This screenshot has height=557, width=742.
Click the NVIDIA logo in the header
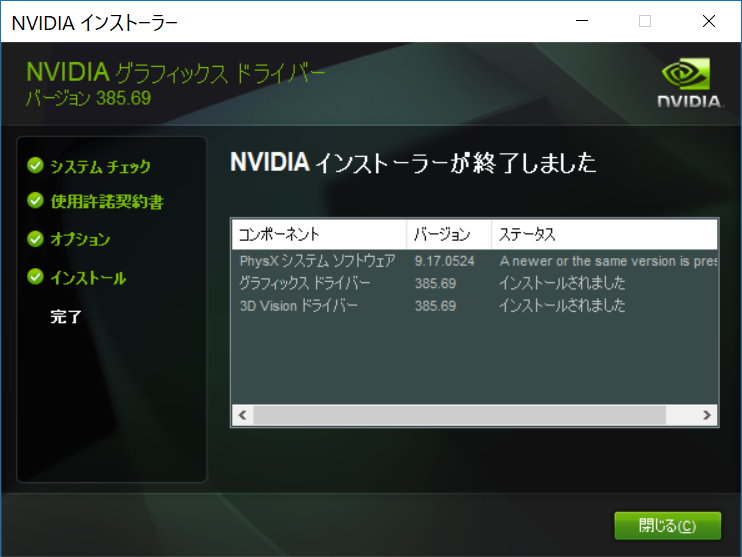click(689, 82)
